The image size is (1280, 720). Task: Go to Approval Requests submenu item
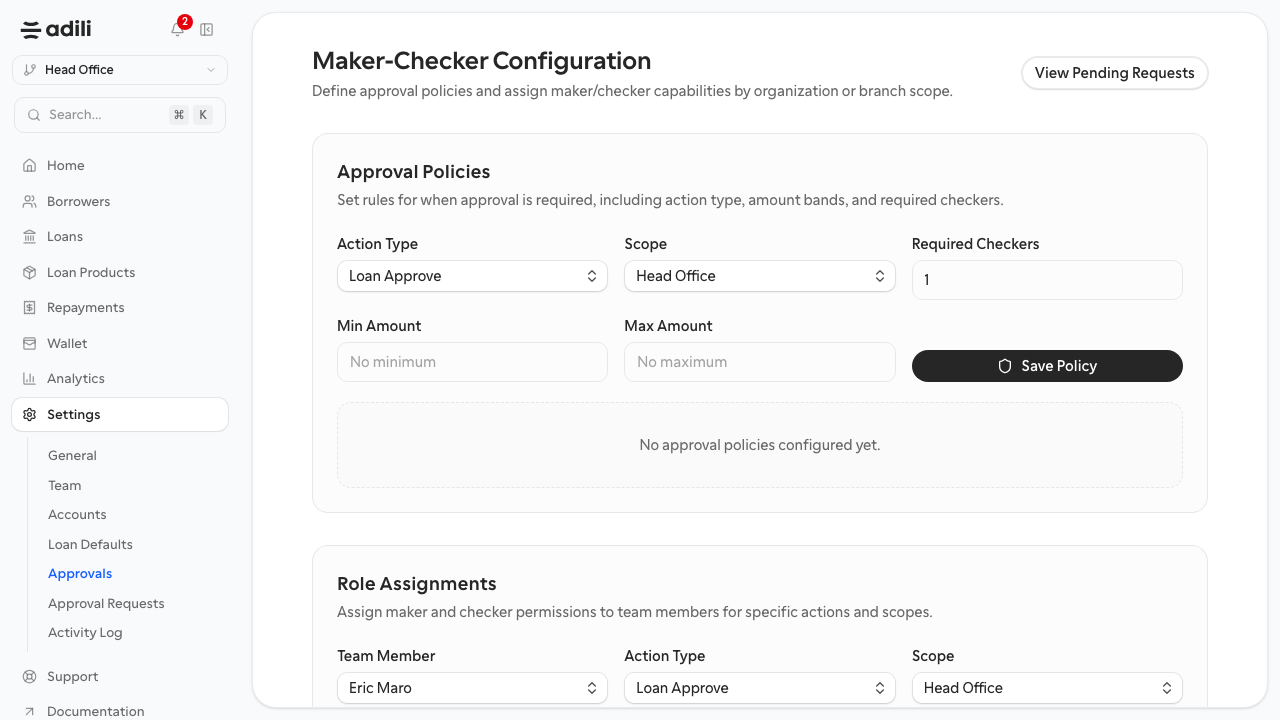click(x=106, y=604)
